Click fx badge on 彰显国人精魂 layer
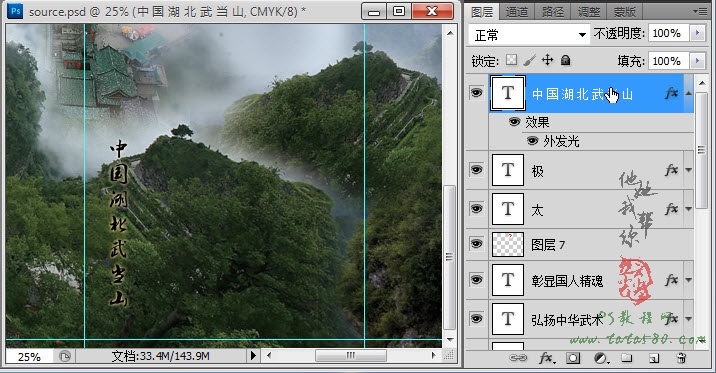Viewport: 716px width, 373px height. [671, 280]
